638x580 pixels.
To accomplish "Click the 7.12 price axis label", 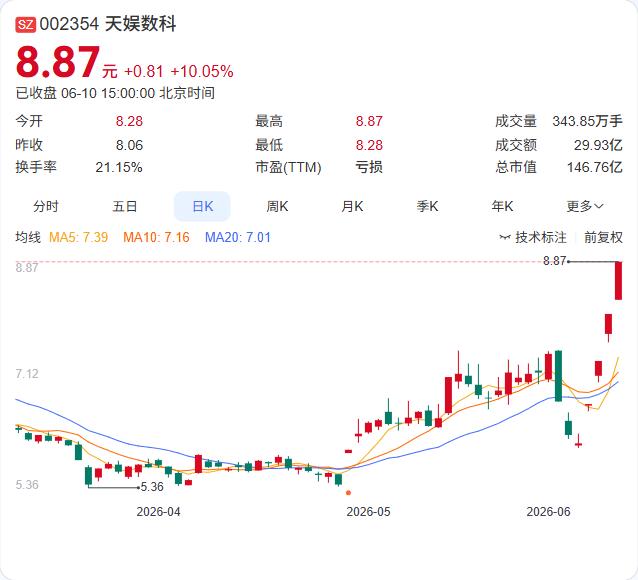I will pyautogui.click(x=27, y=374).
